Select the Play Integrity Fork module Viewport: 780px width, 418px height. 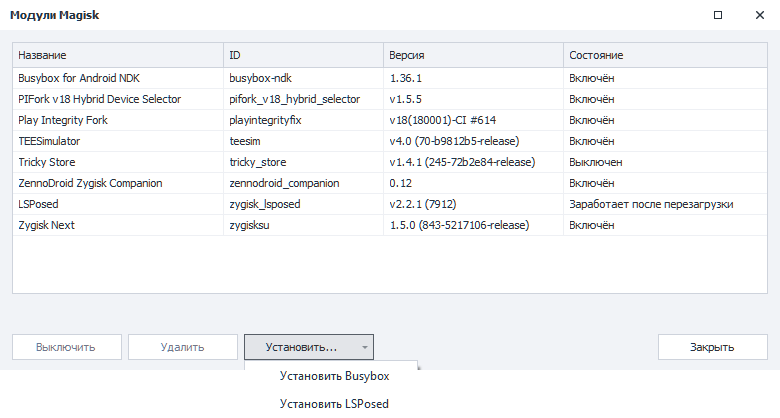[390, 120]
